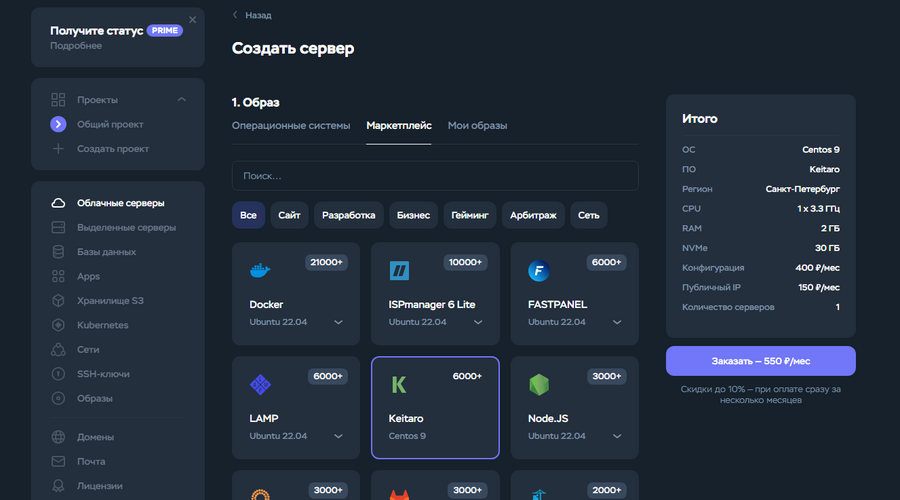Switch to Операционные системы tab

click(291, 125)
